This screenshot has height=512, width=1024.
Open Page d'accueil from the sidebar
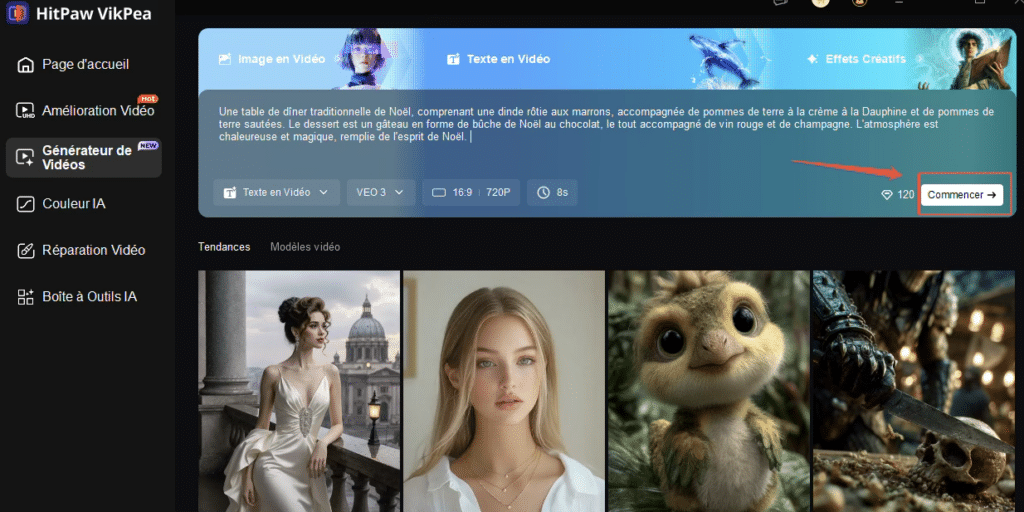tap(84, 65)
